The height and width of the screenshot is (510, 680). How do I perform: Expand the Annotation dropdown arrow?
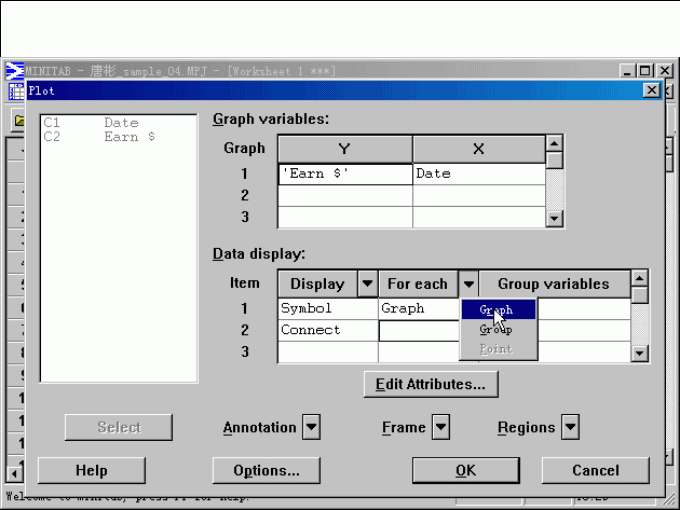coord(311,427)
